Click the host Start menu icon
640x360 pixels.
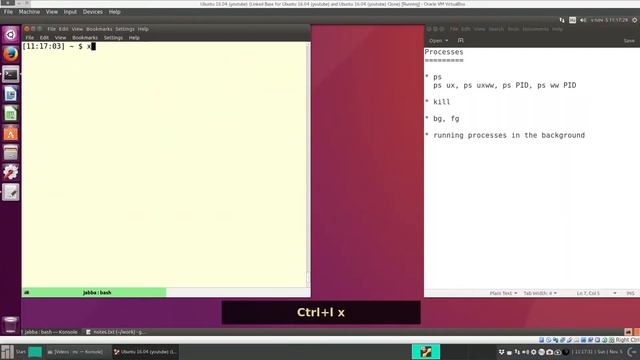7,352
